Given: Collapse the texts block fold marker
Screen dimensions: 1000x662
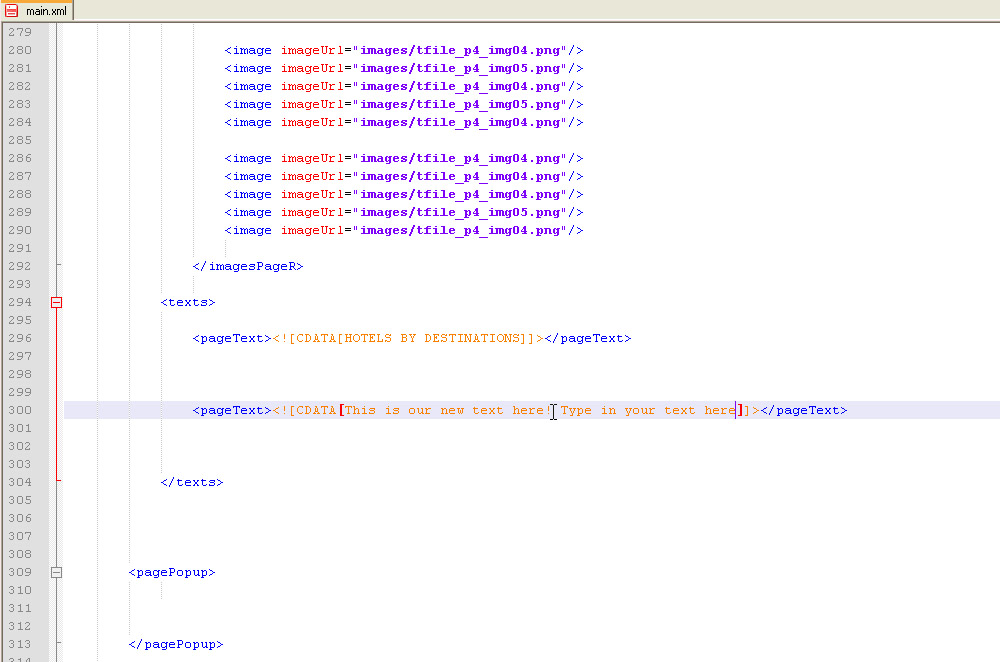Looking at the screenshot, I should (x=57, y=302).
